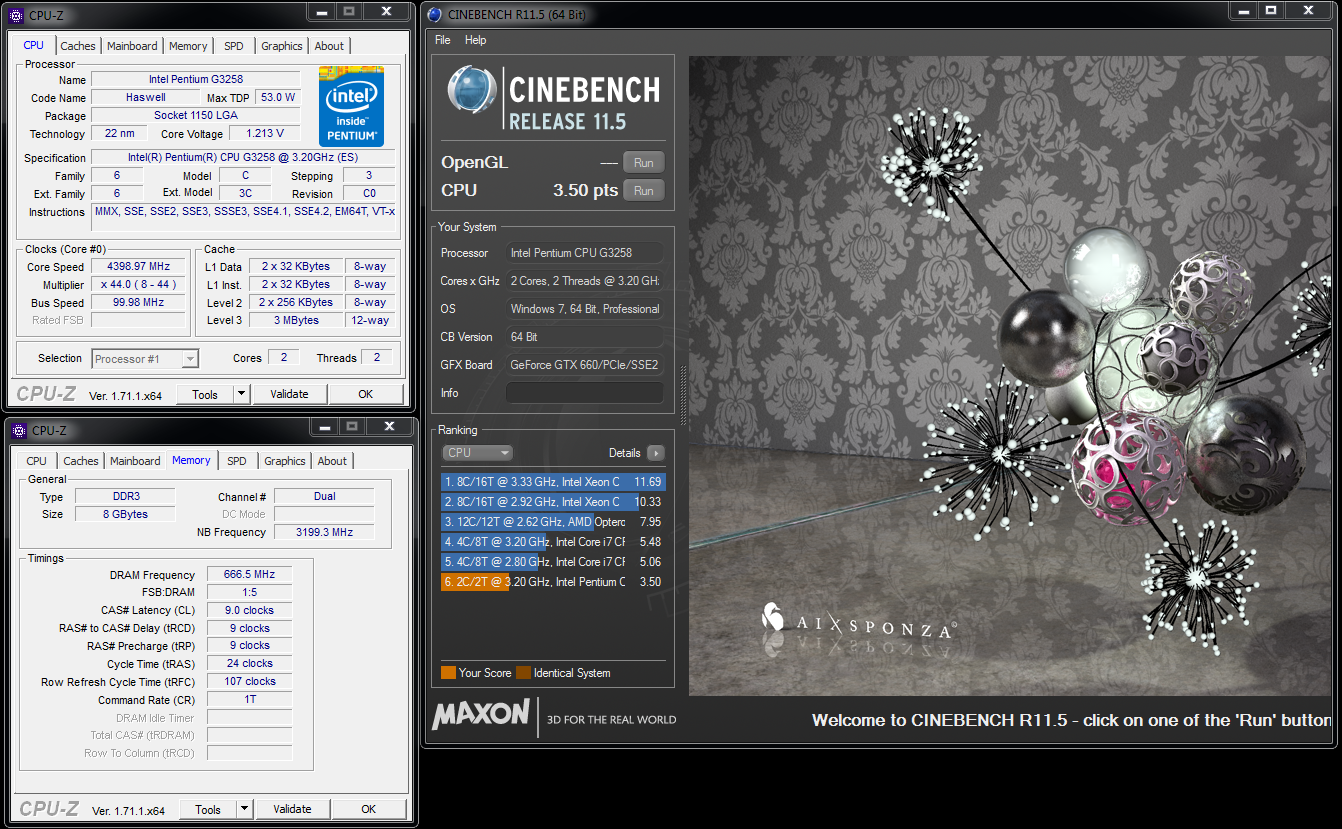This screenshot has height=829, width=1342.
Task: Click the empty Info field in Cinebench
Action: coord(584,393)
